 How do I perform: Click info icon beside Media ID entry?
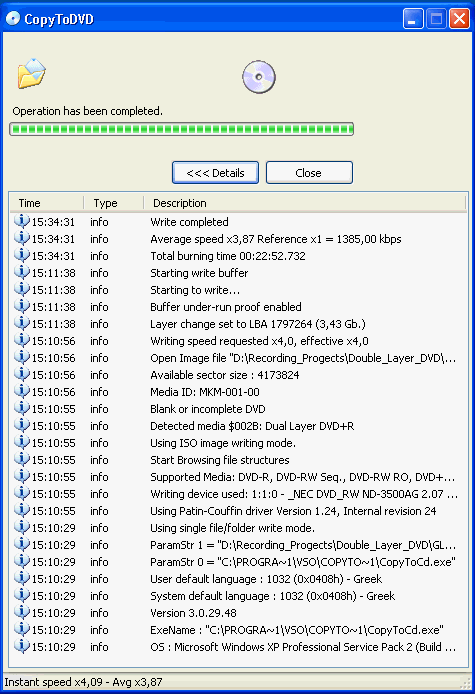21,391
